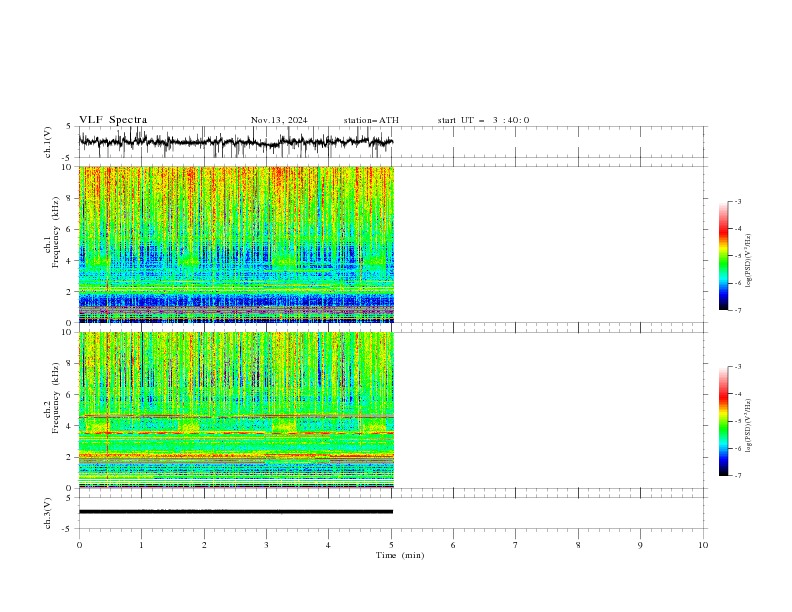The width and height of the screenshot is (792, 612).
Task: Click the "5" tick of ch.1(V) axis
Action: pos(70,126)
